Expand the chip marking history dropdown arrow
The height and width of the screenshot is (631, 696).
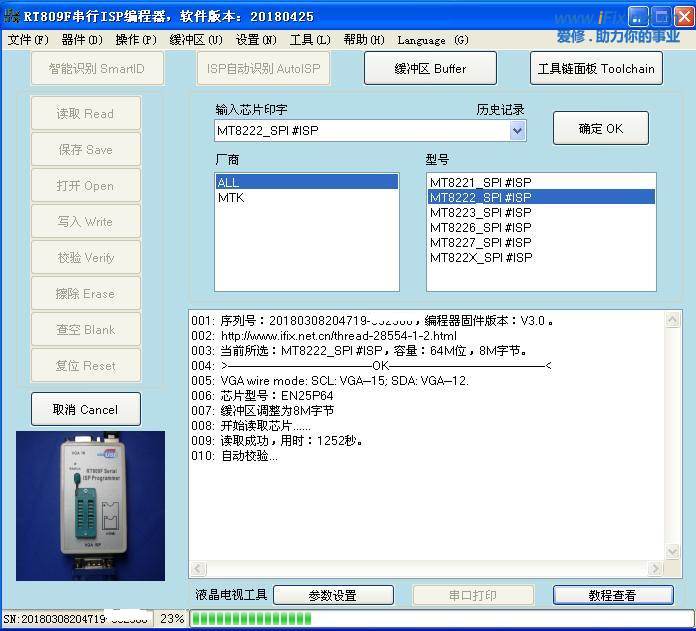(517, 131)
